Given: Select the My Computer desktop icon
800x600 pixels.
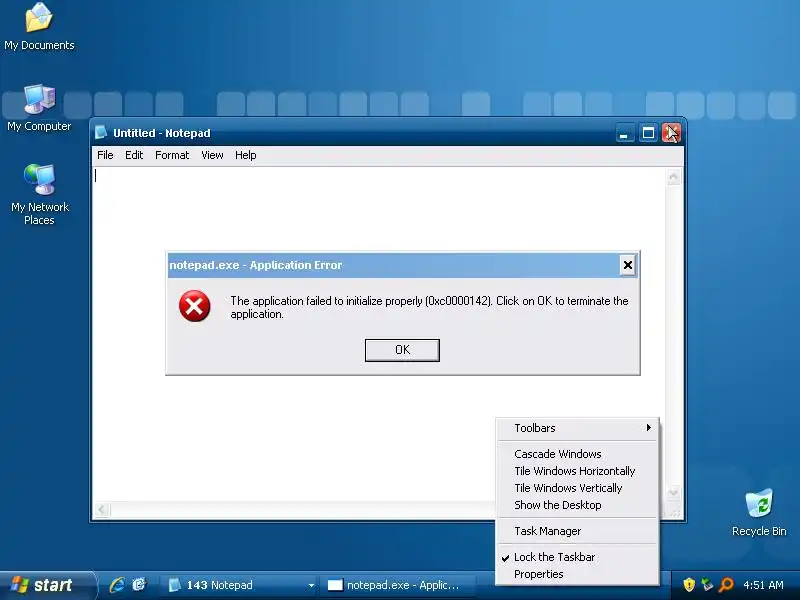Looking at the screenshot, I should (39, 108).
